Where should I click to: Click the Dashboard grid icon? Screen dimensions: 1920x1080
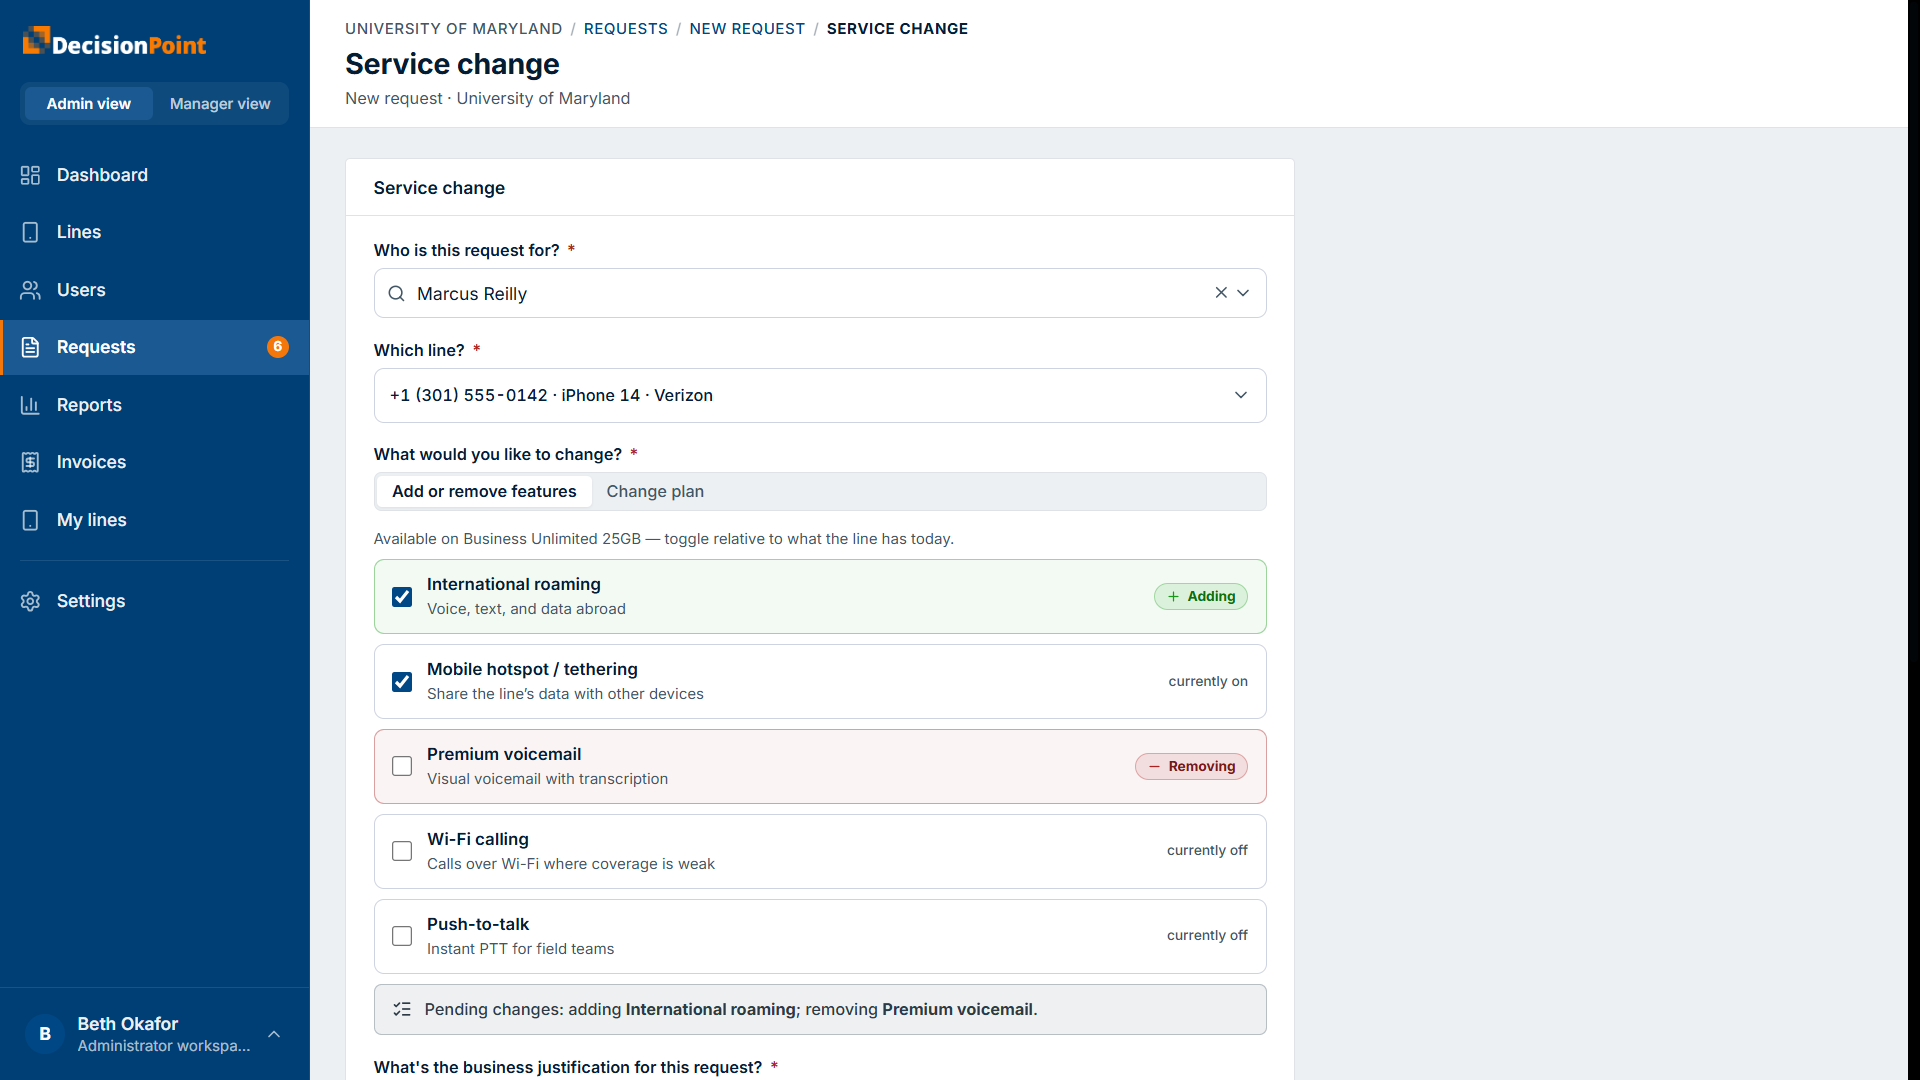click(x=30, y=175)
